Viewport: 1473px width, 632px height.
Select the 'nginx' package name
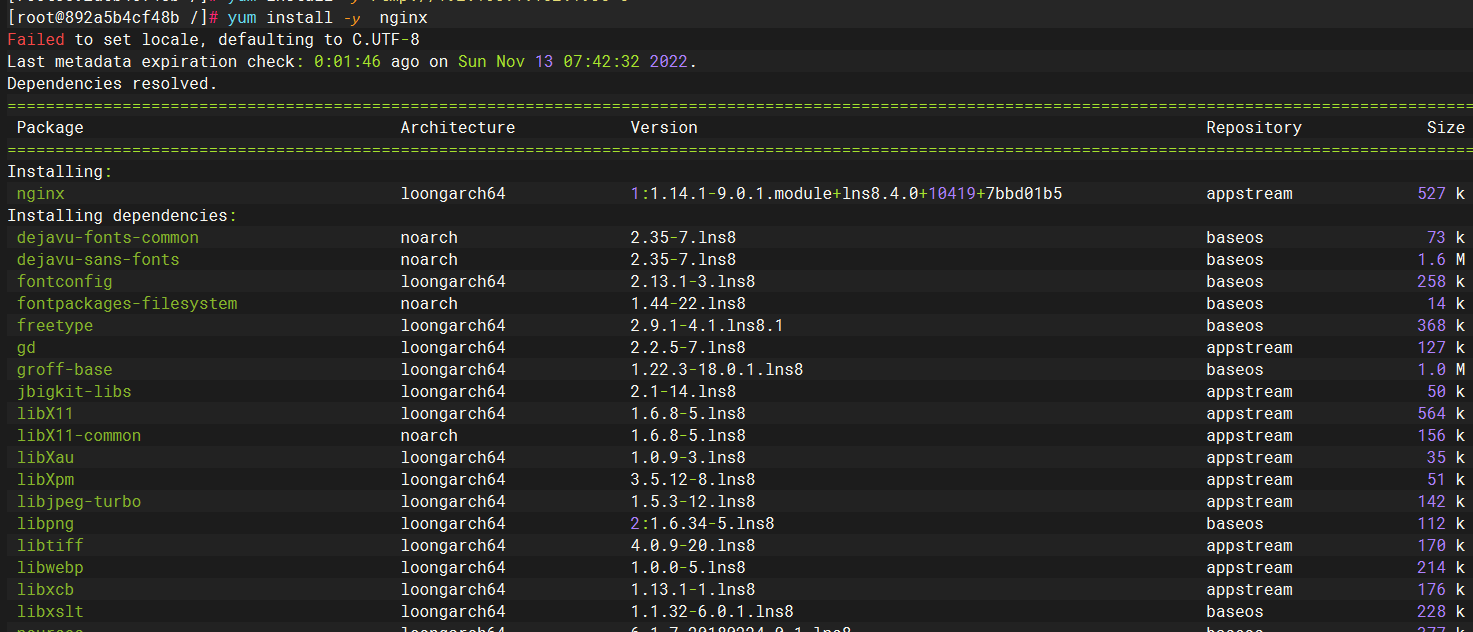click(x=41, y=193)
